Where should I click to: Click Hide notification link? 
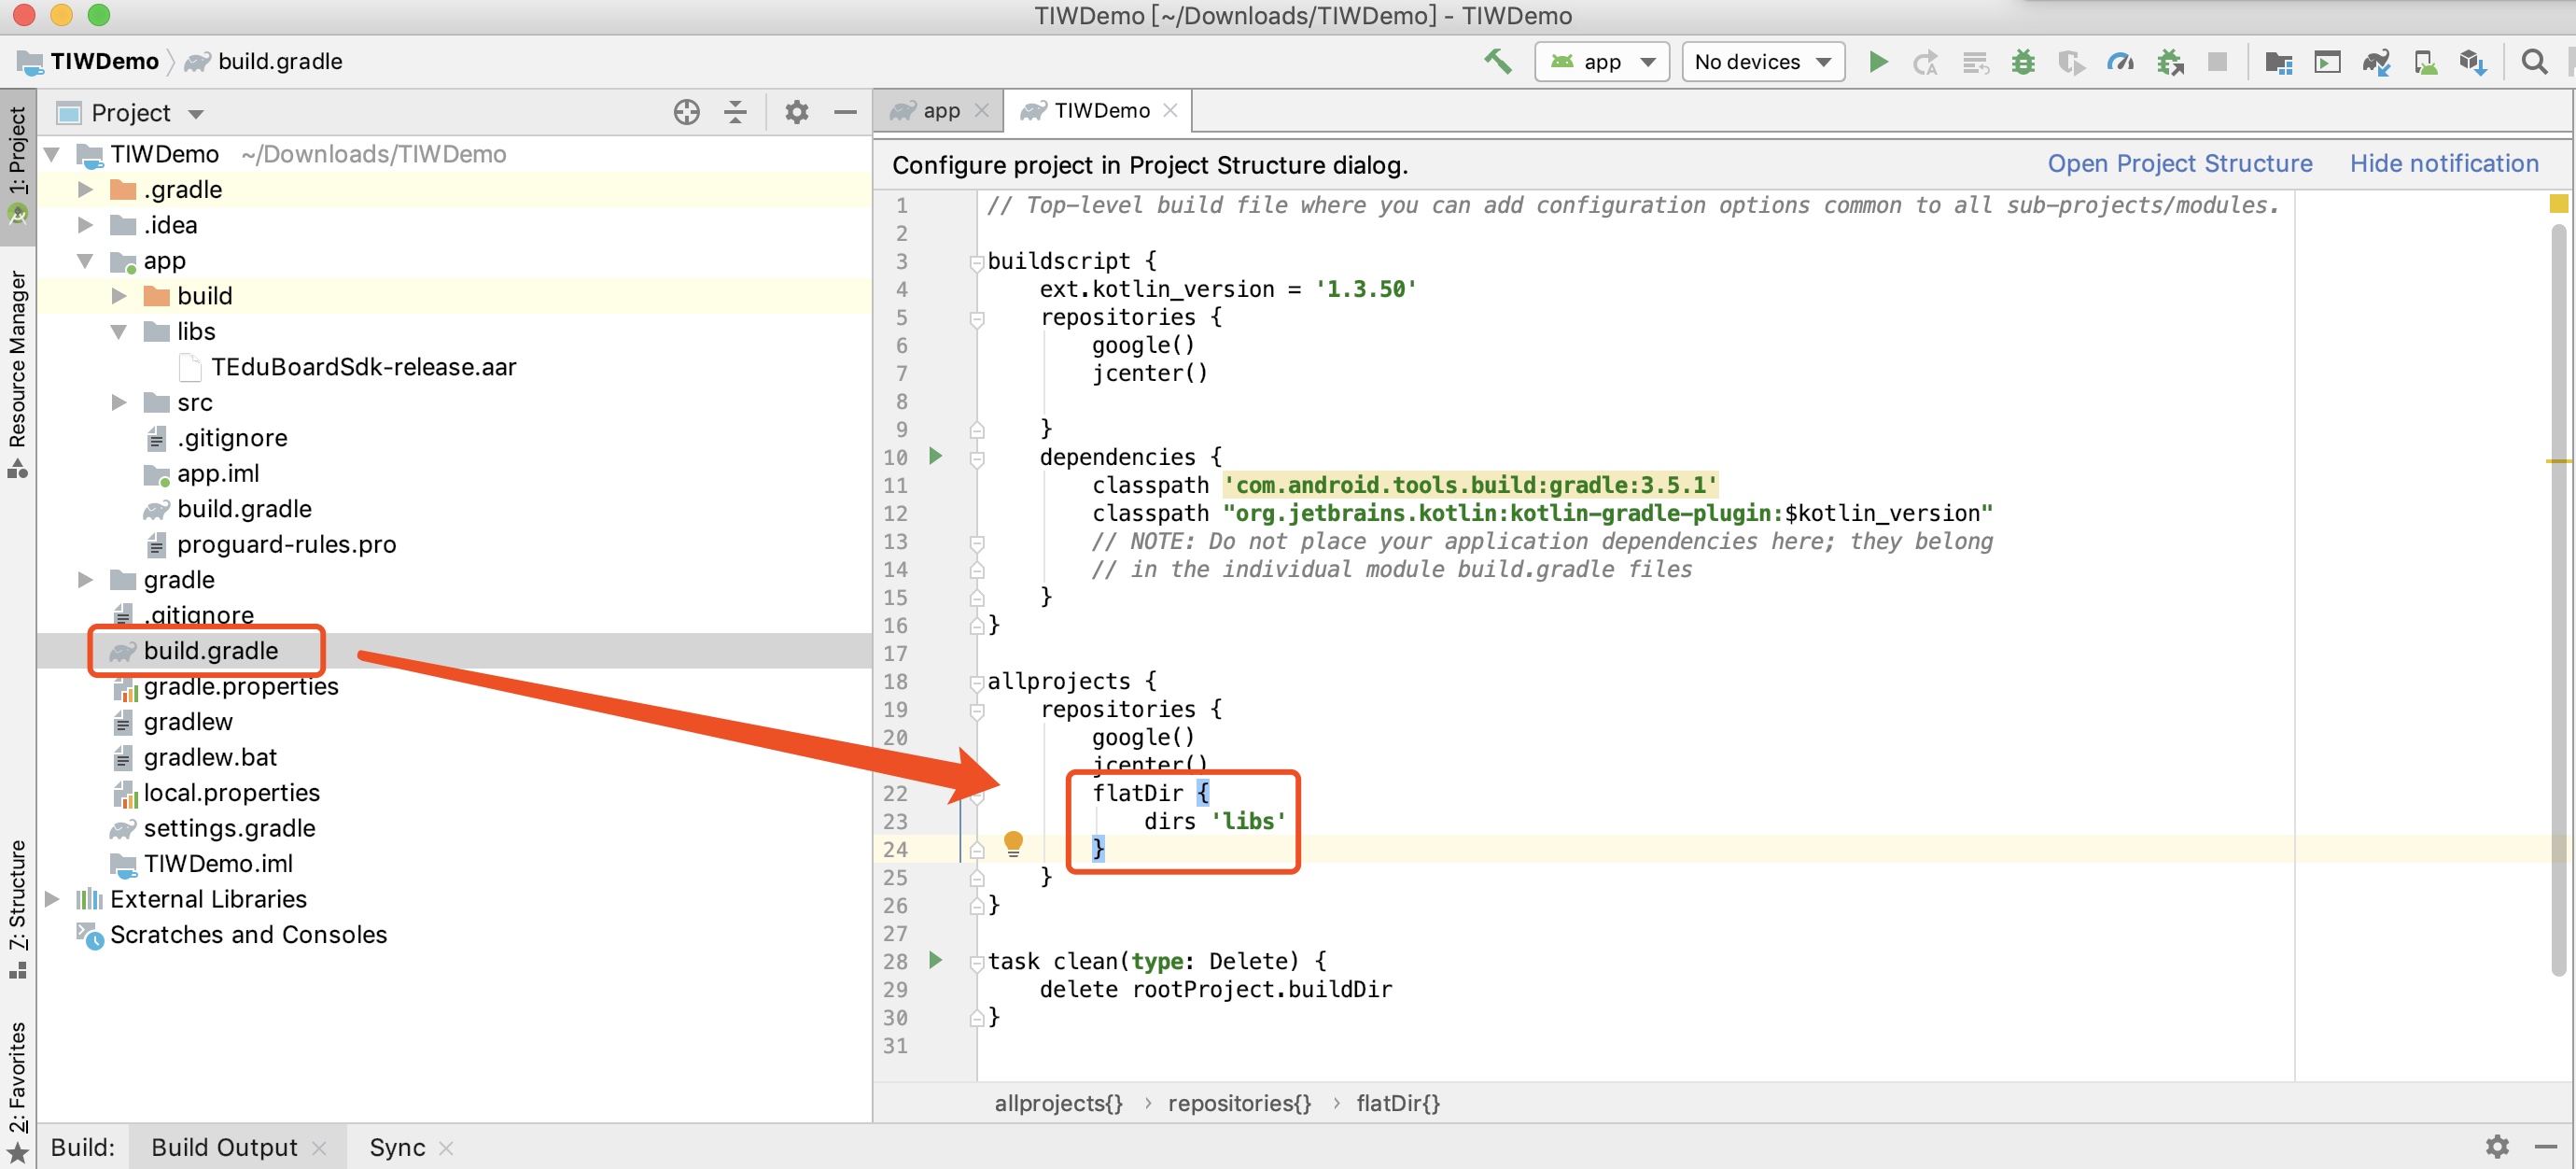pyautogui.click(x=2443, y=163)
